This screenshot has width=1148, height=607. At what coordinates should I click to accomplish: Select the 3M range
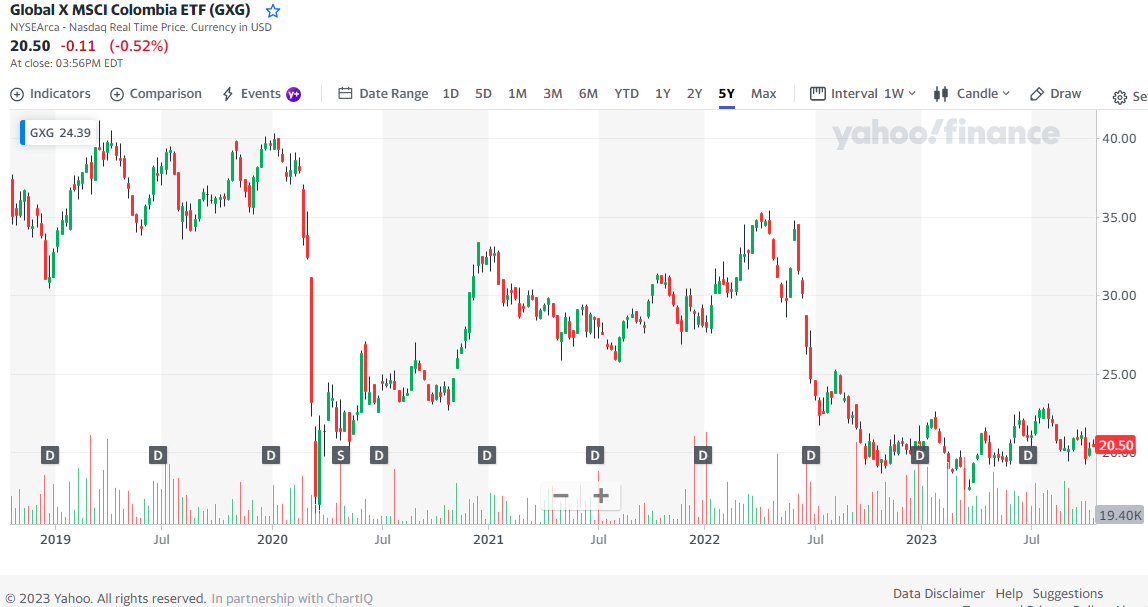553,94
